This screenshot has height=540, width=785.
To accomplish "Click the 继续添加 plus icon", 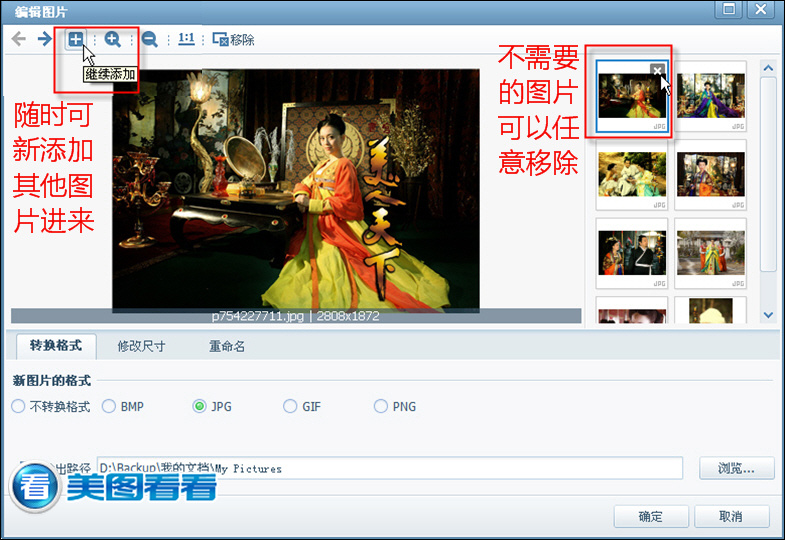I will 76,39.
